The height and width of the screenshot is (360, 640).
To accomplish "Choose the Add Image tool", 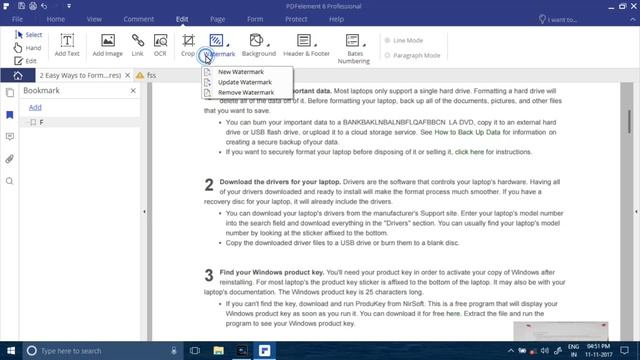I will click(x=107, y=45).
